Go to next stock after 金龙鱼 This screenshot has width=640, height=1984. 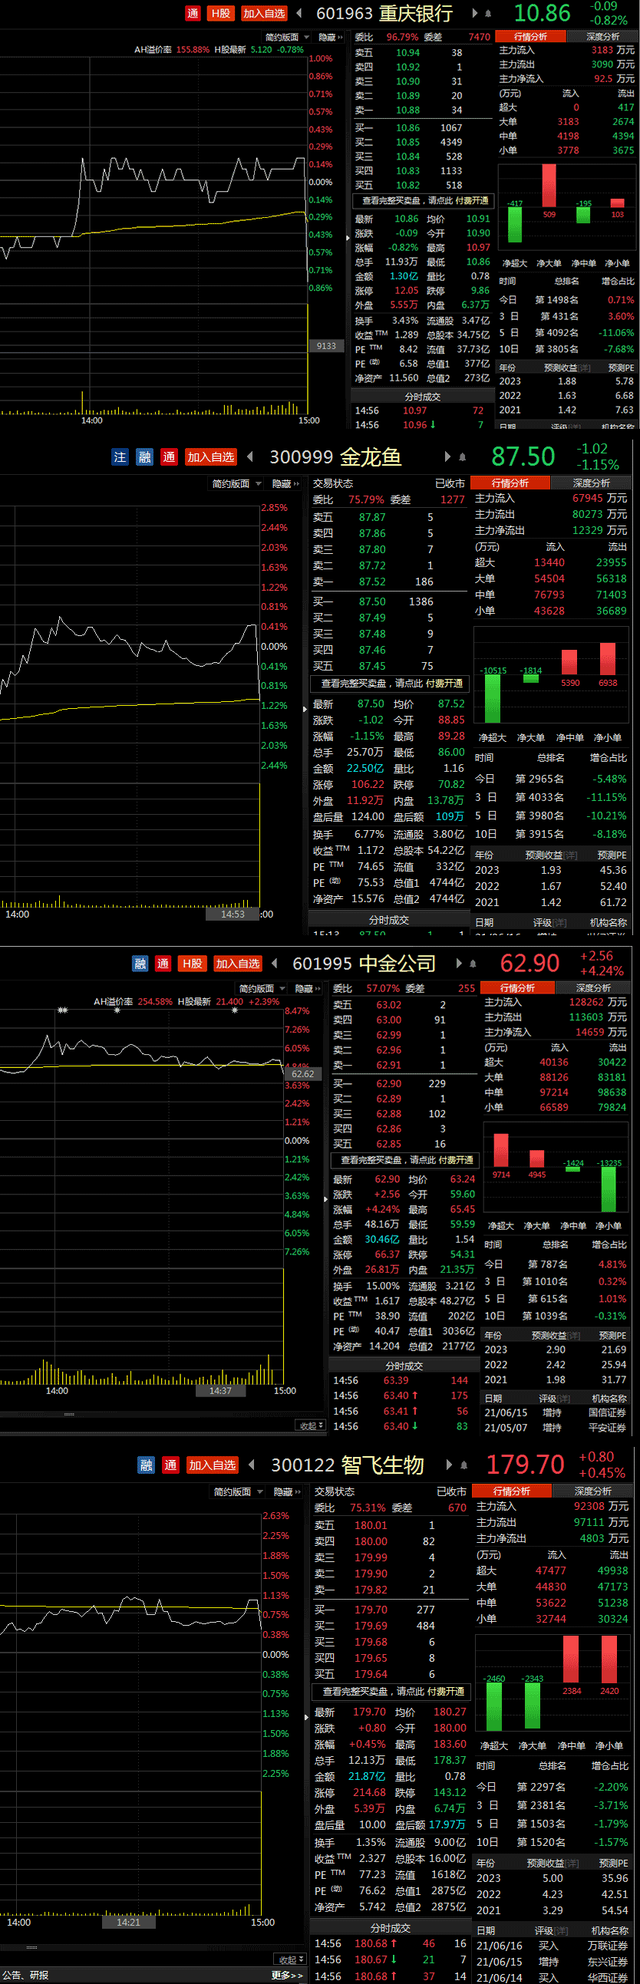pos(448,457)
